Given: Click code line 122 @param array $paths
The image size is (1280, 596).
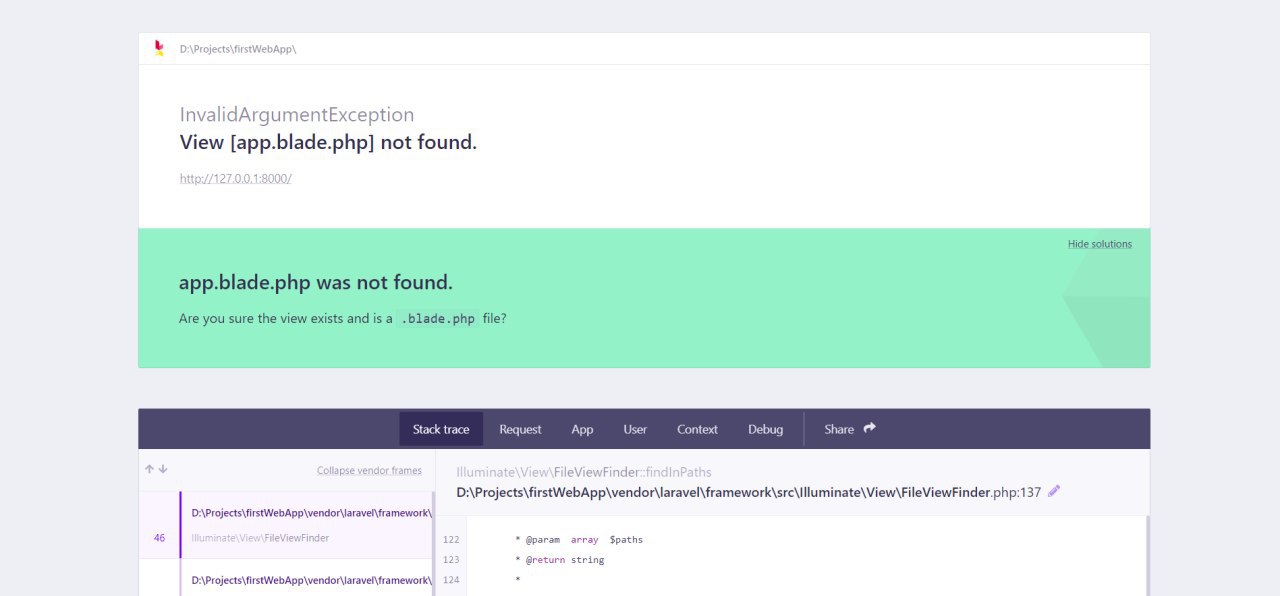Looking at the screenshot, I should tap(579, 540).
